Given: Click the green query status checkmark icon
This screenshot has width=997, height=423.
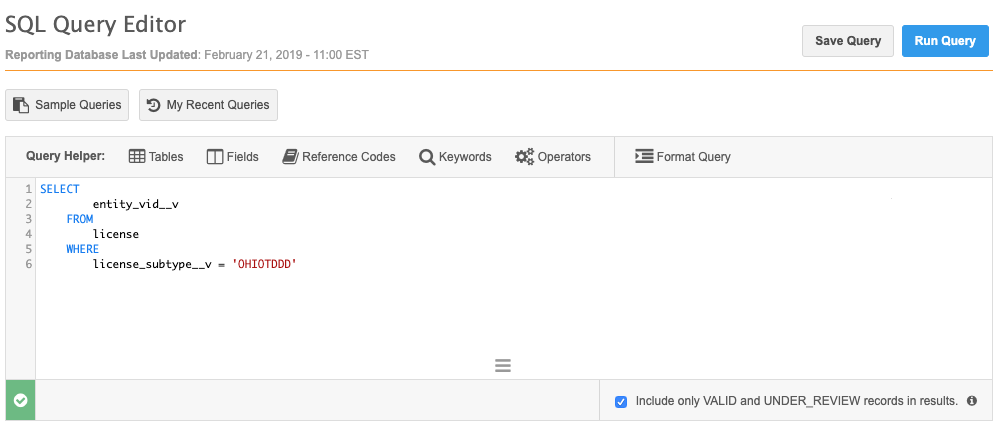Looking at the screenshot, I should (20, 400).
